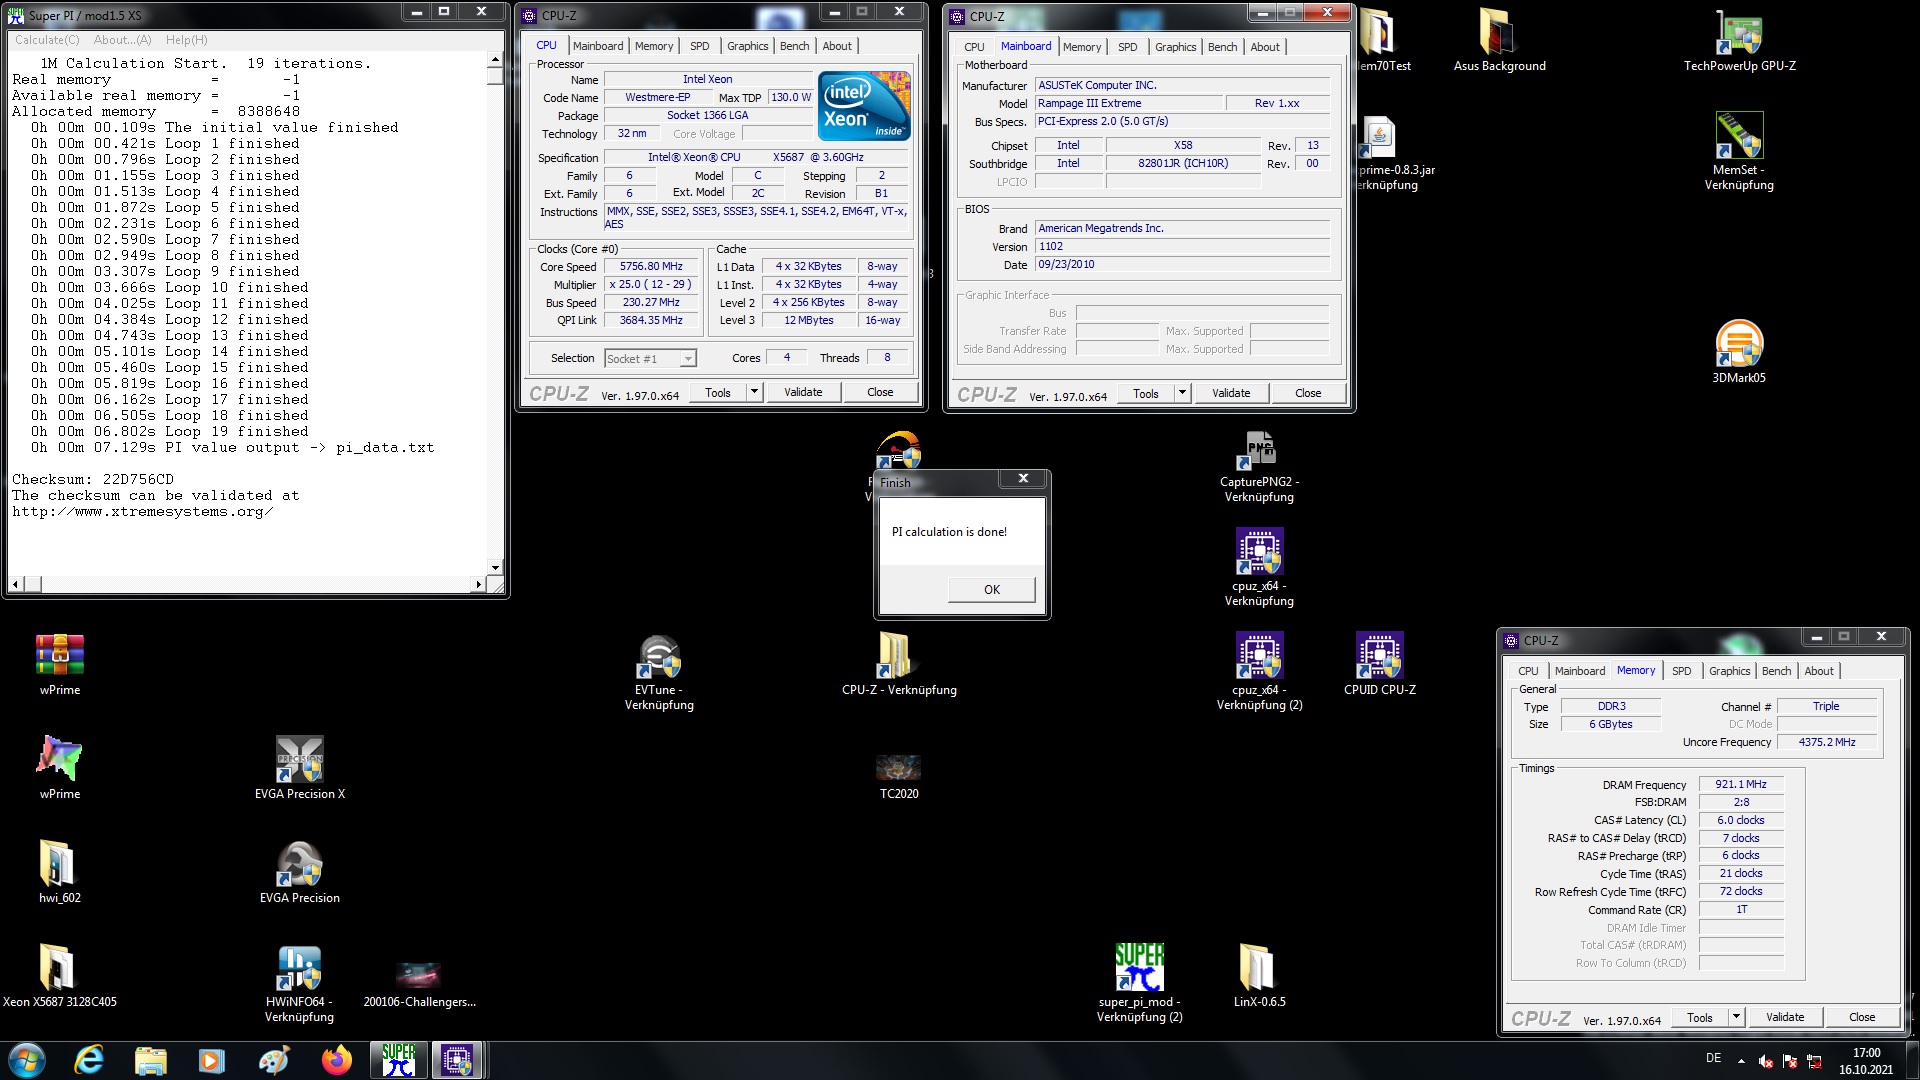This screenshot has height=1080, width=1920.
Task: Open hwi_602 folder icon
Action: pyautogui.click(x=60, y=870)
